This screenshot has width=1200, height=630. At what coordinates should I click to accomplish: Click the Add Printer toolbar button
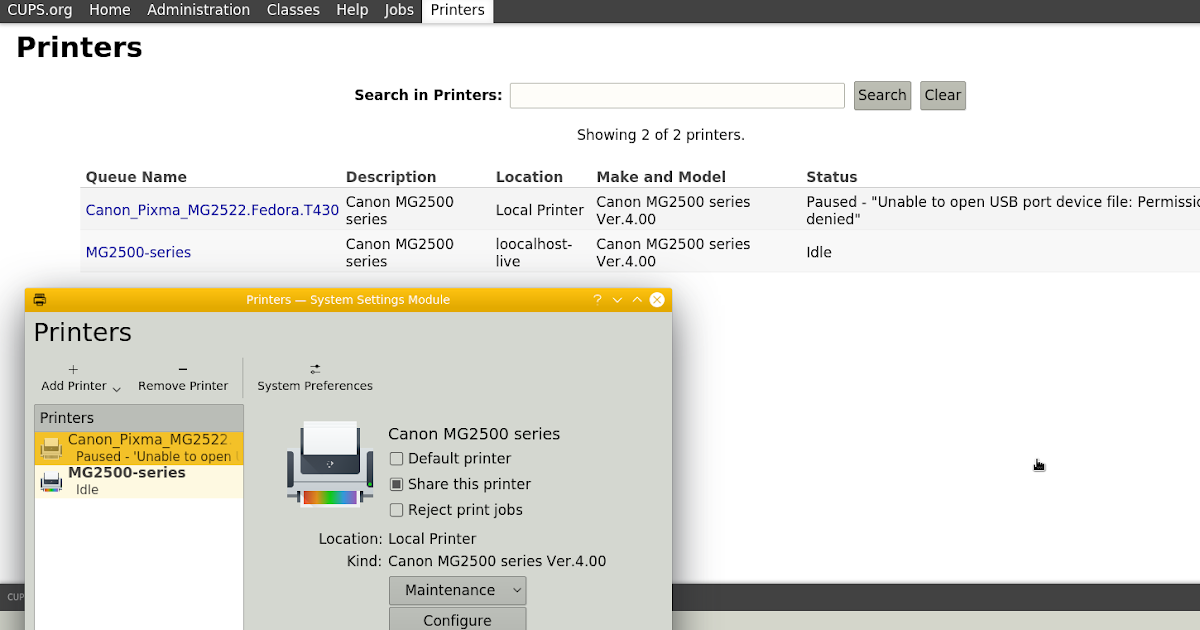[x=73, y=377]
